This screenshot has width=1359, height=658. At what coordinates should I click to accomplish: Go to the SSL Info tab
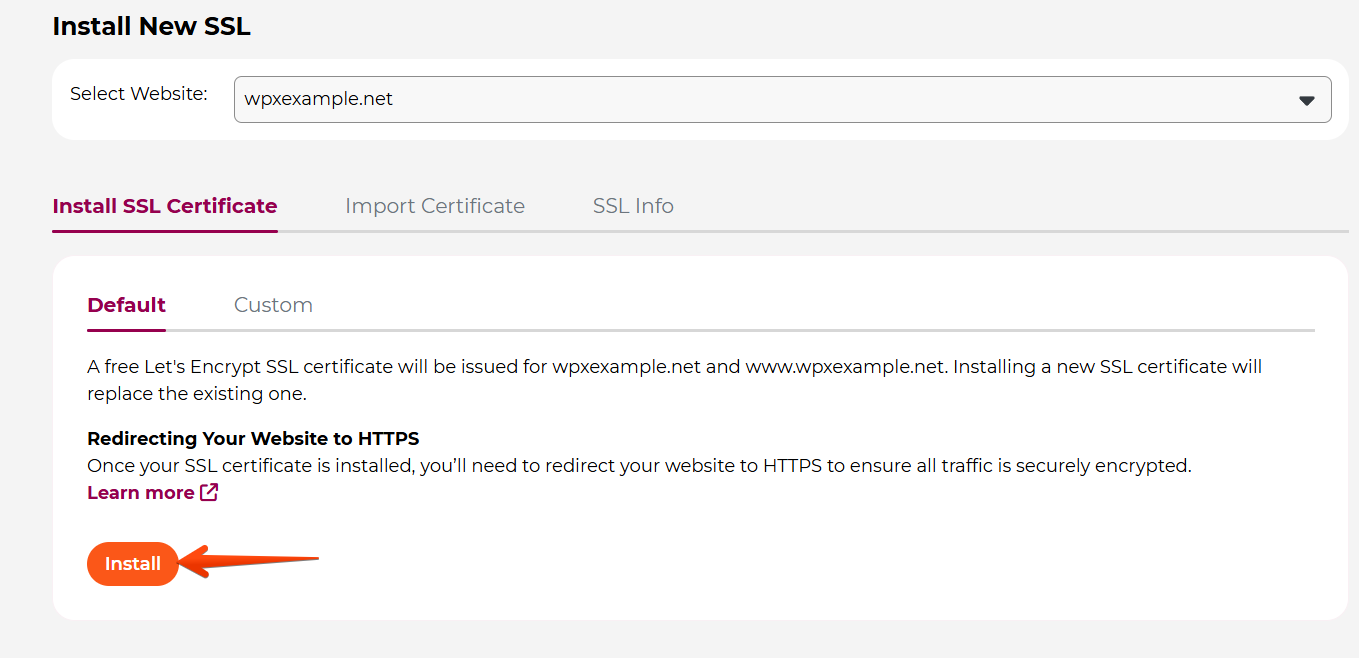[x=633, y=206]
